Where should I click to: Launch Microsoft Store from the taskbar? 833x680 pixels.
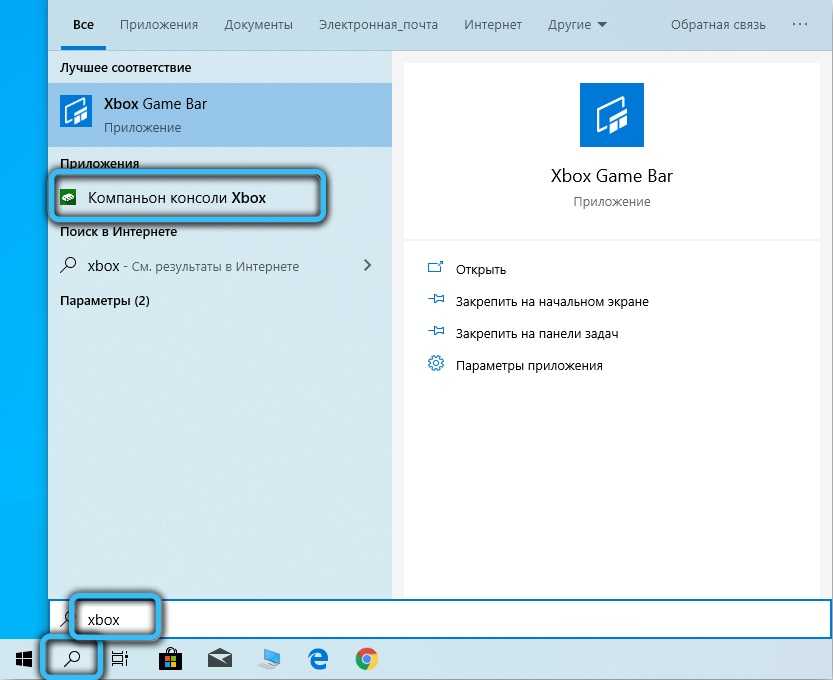tap(171, 659)
